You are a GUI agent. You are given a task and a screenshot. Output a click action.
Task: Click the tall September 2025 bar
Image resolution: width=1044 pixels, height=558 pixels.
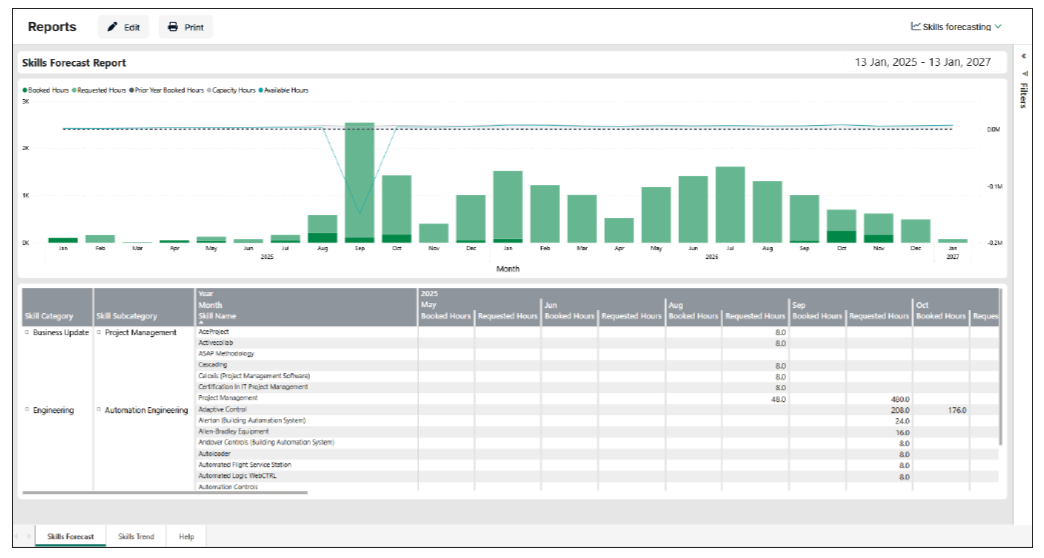(359, 180)
